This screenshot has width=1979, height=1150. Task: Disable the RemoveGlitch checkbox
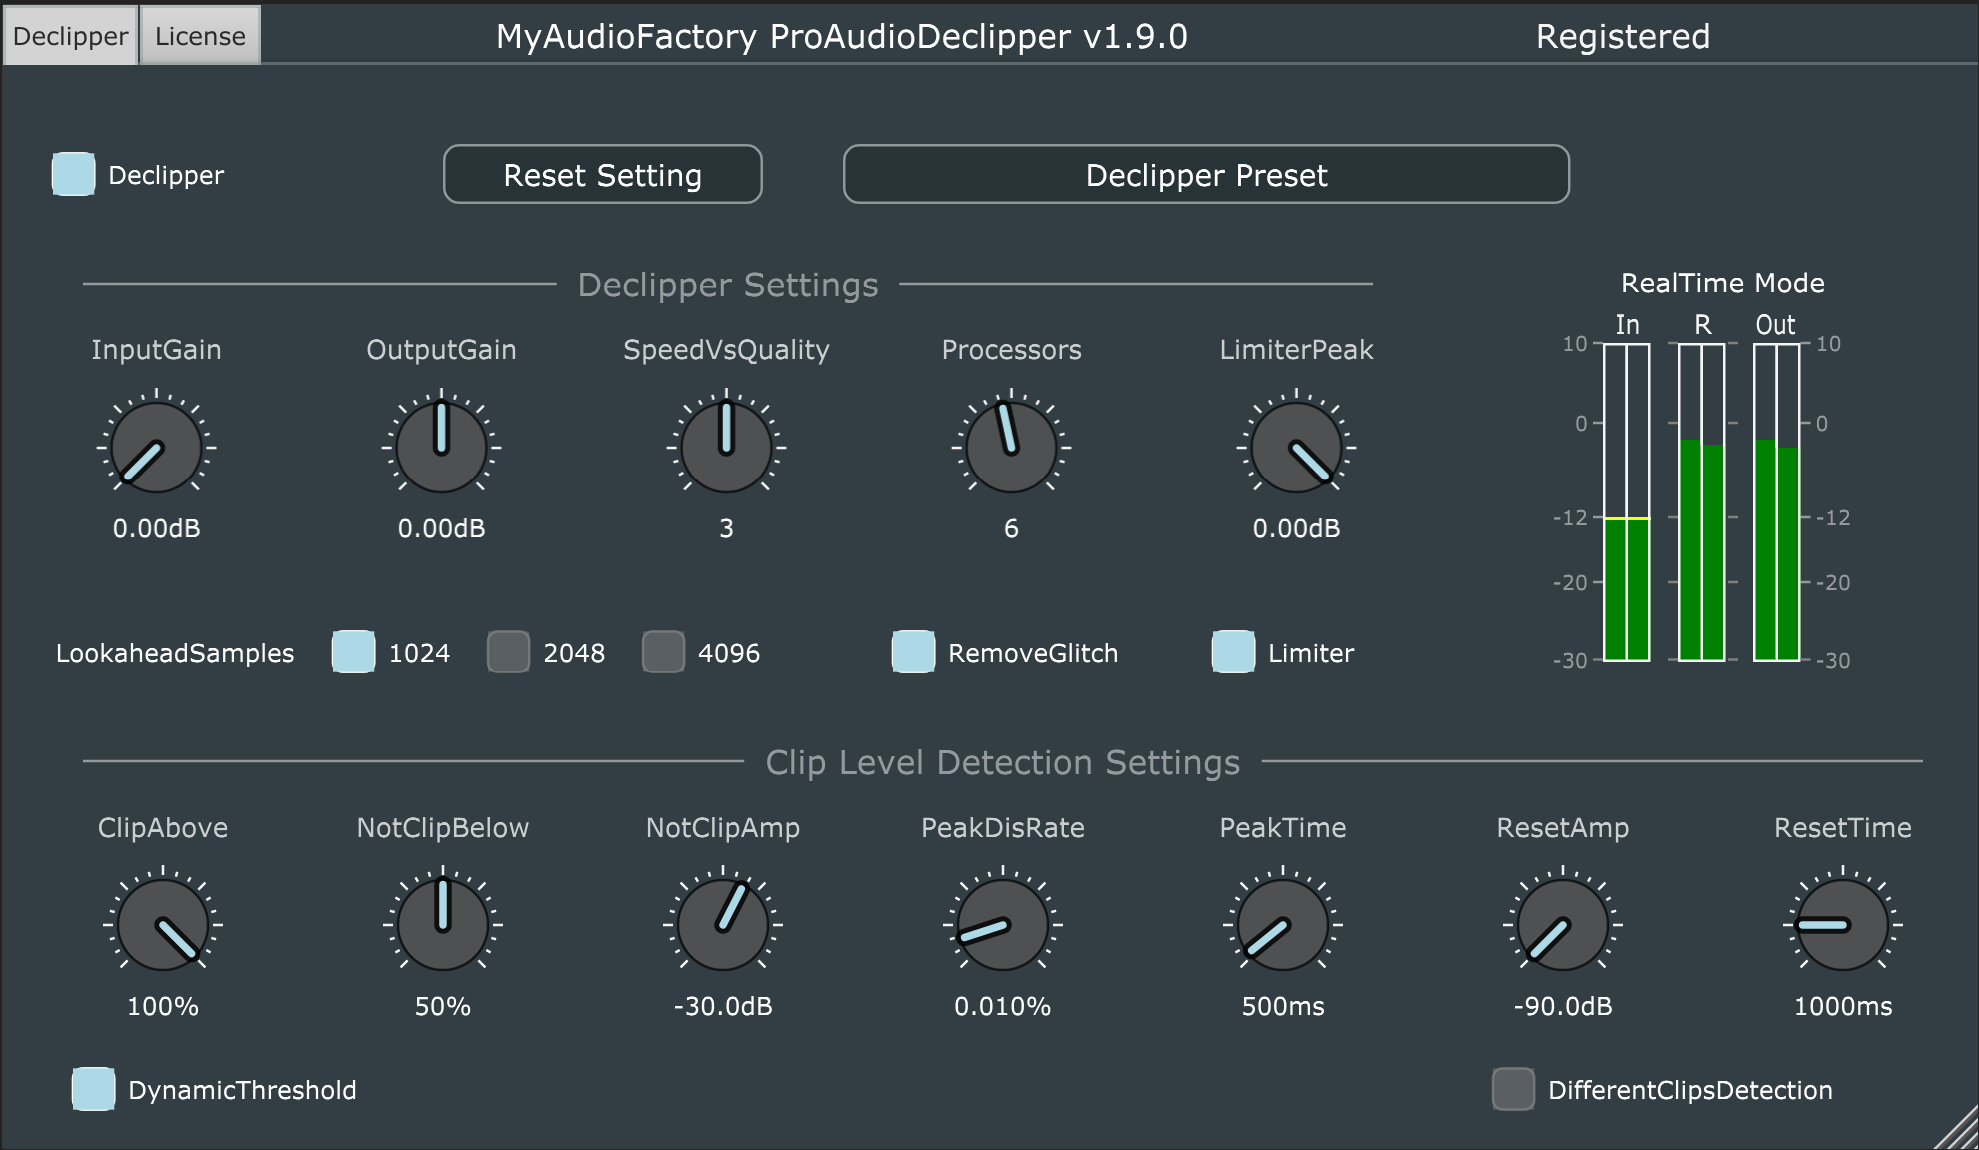pos(913,652)
